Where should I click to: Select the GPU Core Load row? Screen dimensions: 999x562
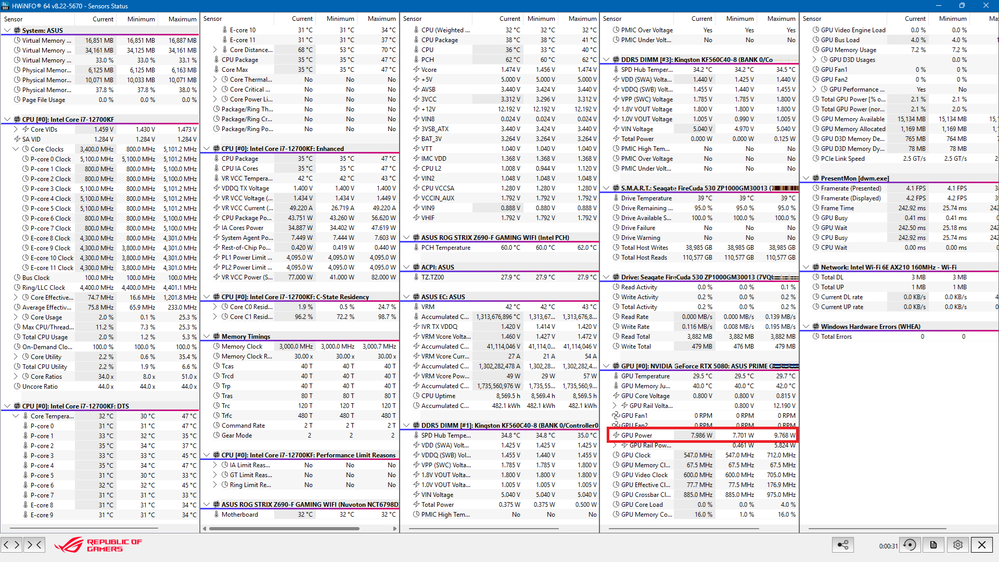coord(700,504)
